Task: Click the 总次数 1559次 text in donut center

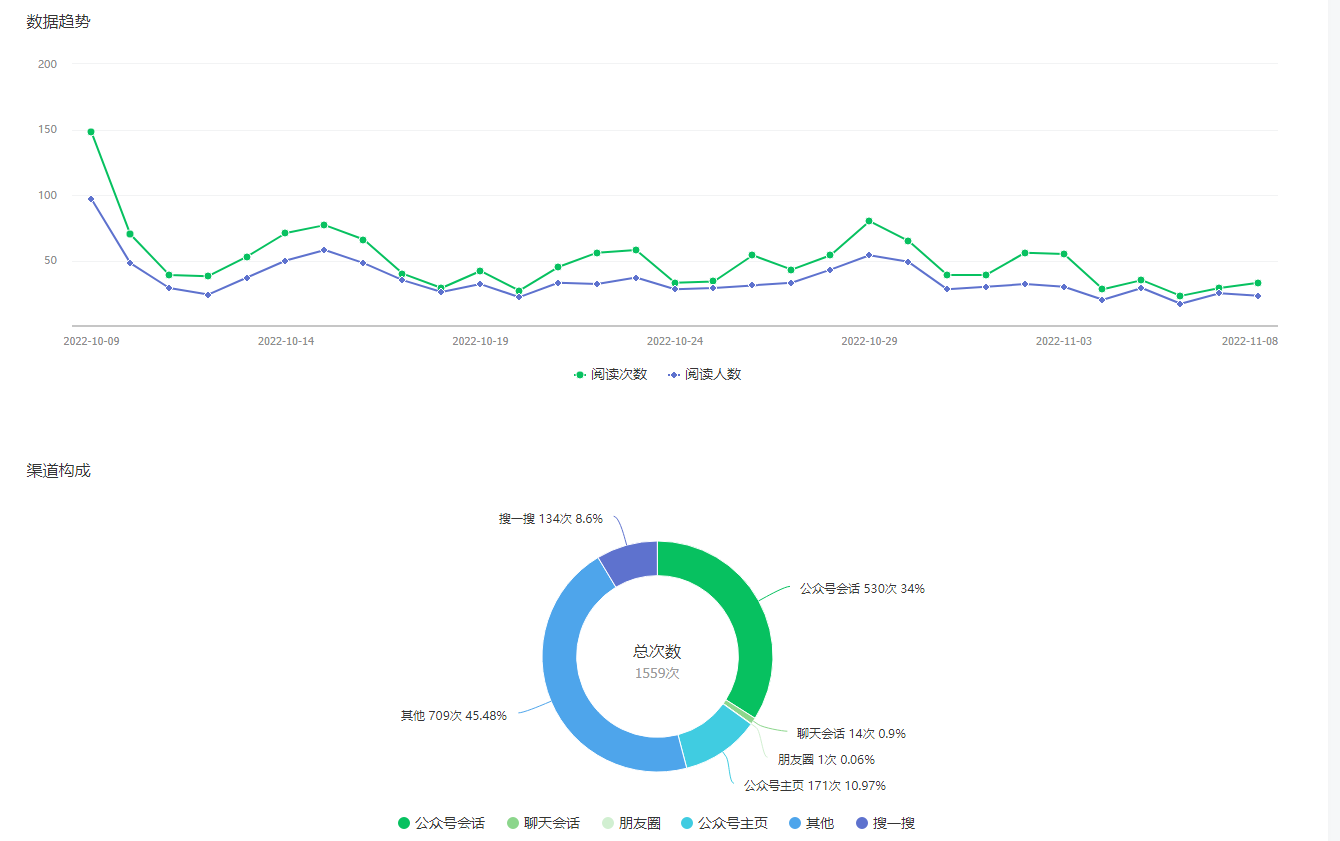Action: click(x=657, y=662)
